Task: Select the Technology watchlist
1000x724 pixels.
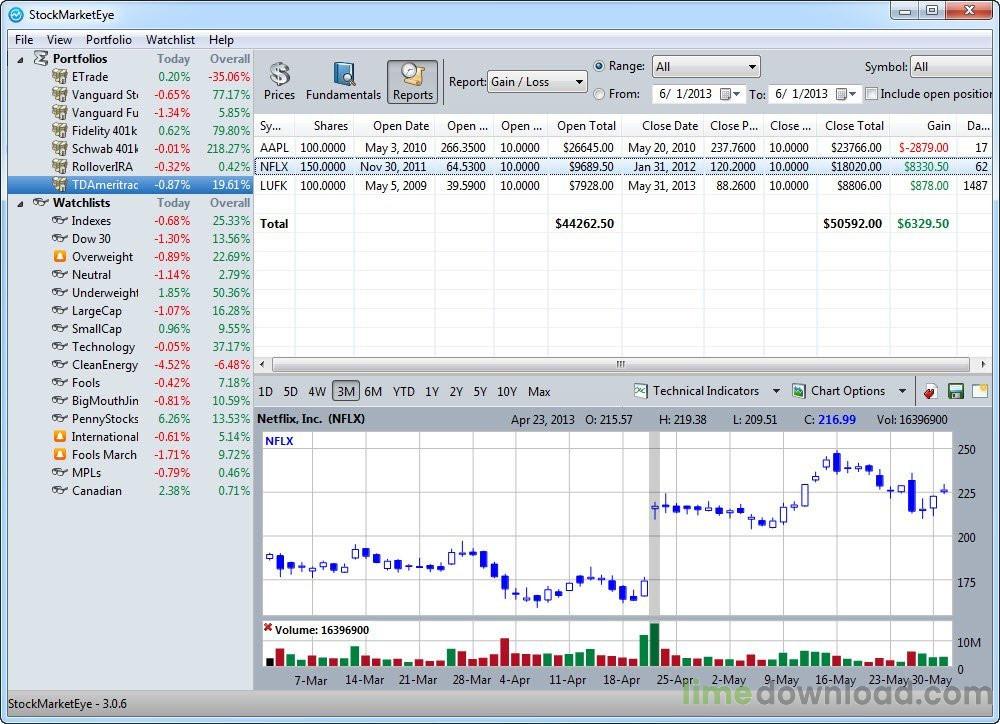Action: coord(103,347)
